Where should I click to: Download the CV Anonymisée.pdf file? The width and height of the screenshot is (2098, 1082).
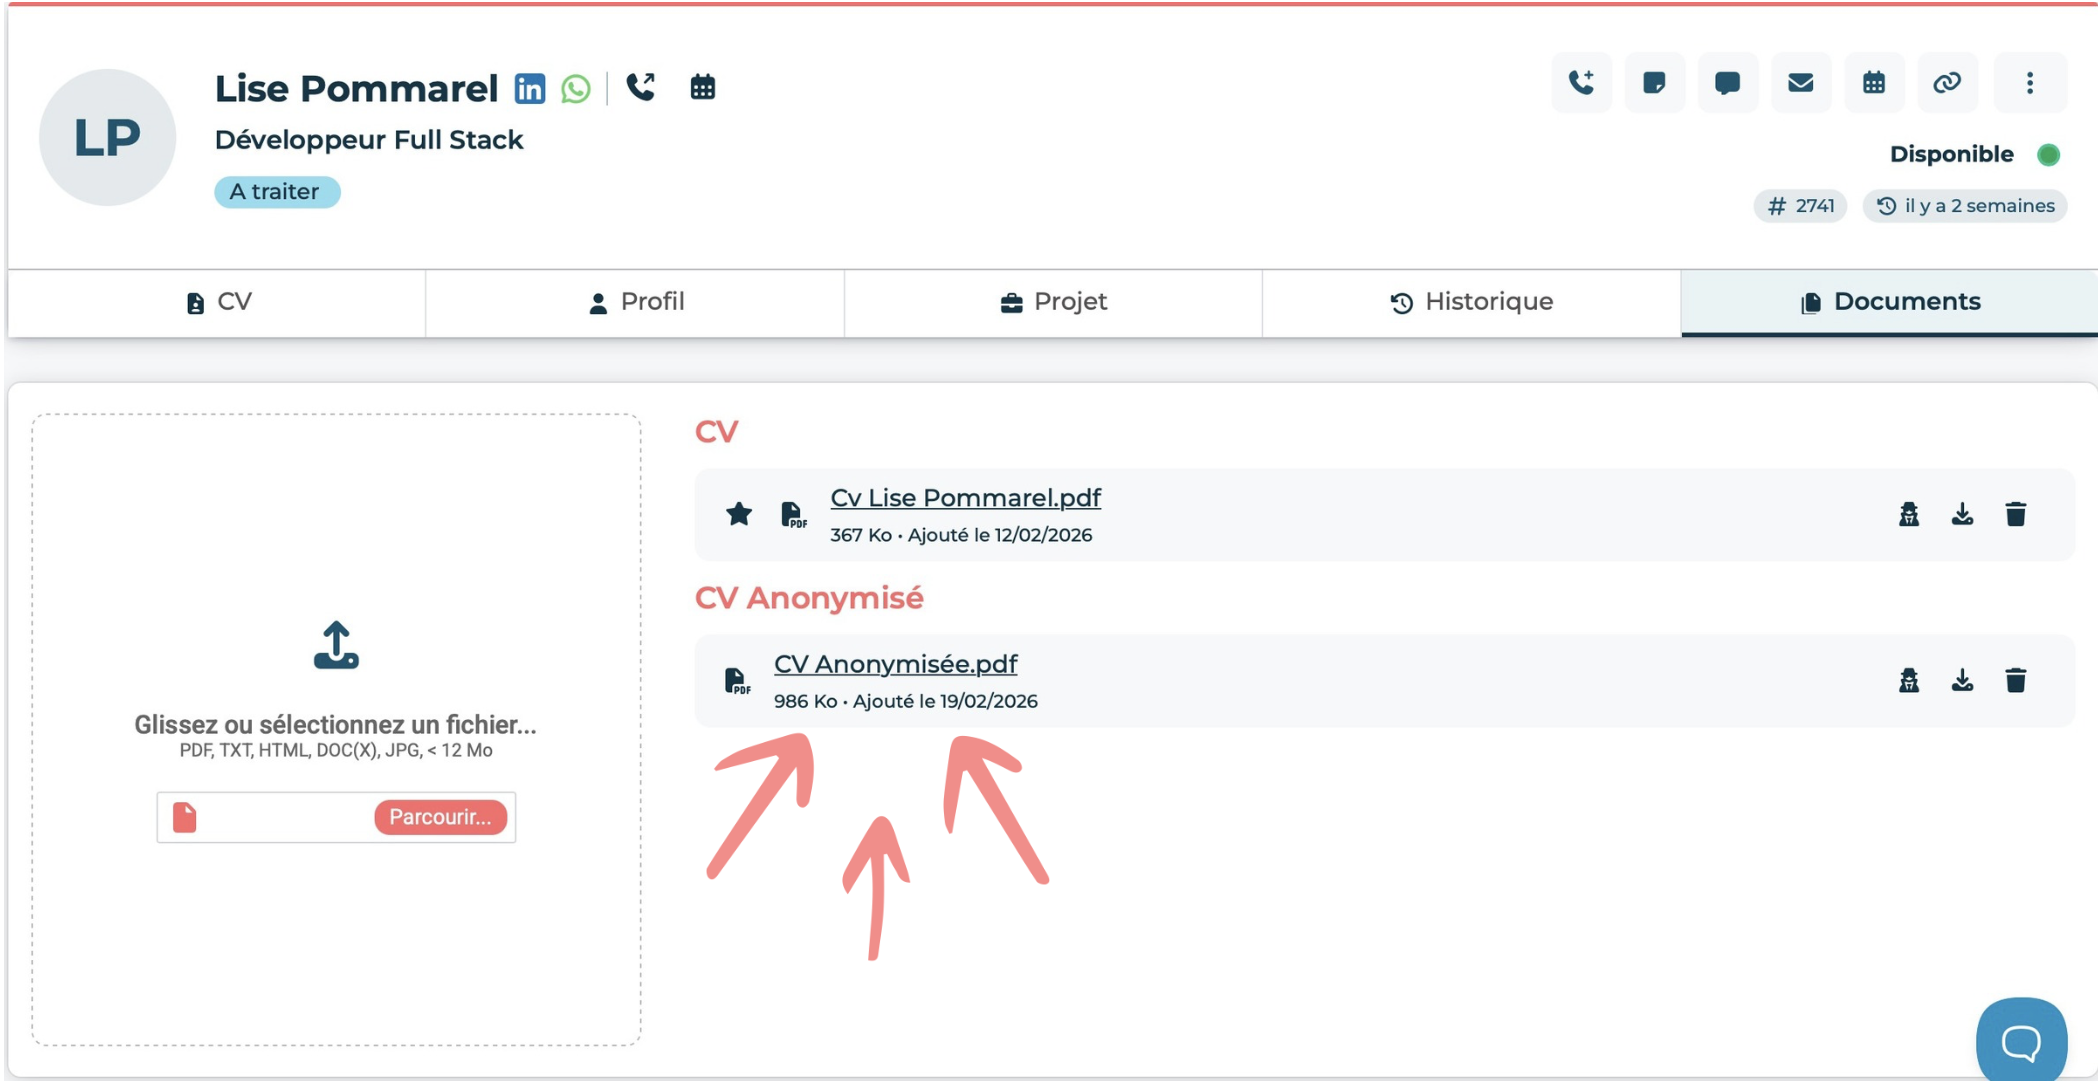tap(1962, 680)
